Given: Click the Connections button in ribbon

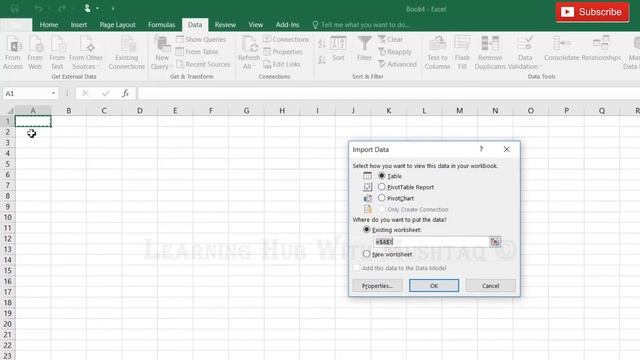Looking at the screenshot, I should click(286, 39).
